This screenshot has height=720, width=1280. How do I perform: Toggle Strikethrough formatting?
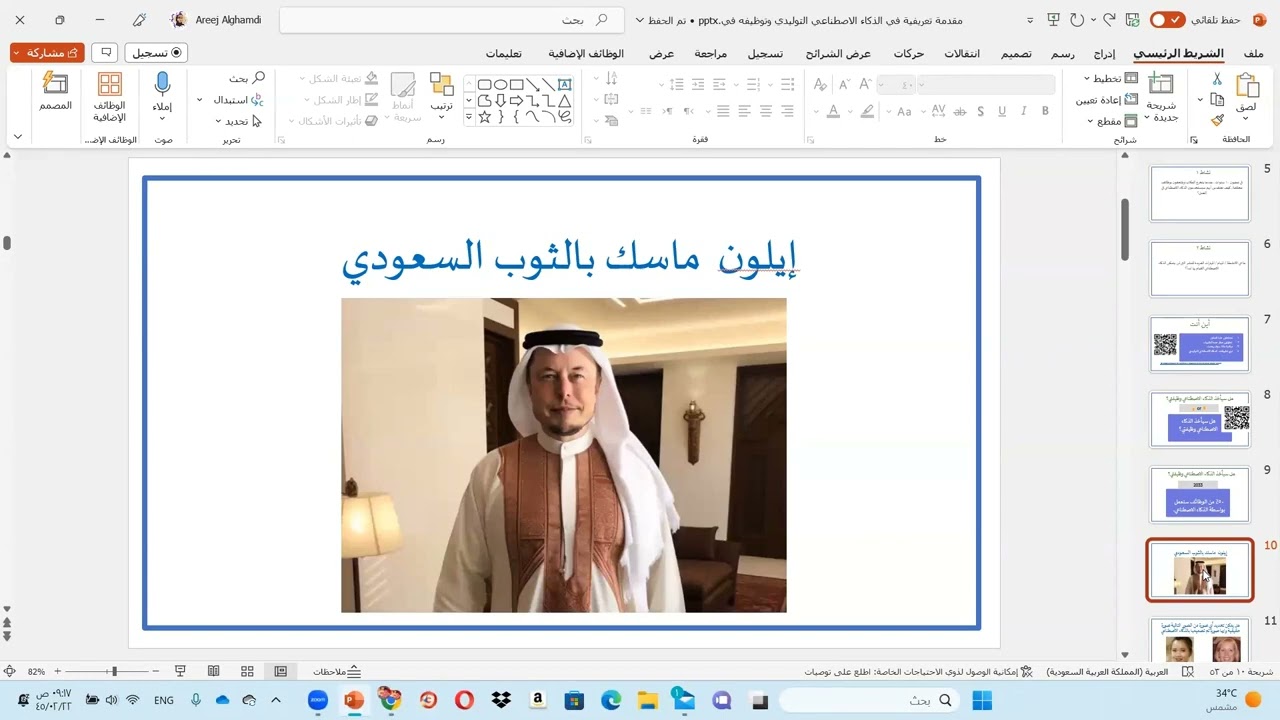[960, 111]
